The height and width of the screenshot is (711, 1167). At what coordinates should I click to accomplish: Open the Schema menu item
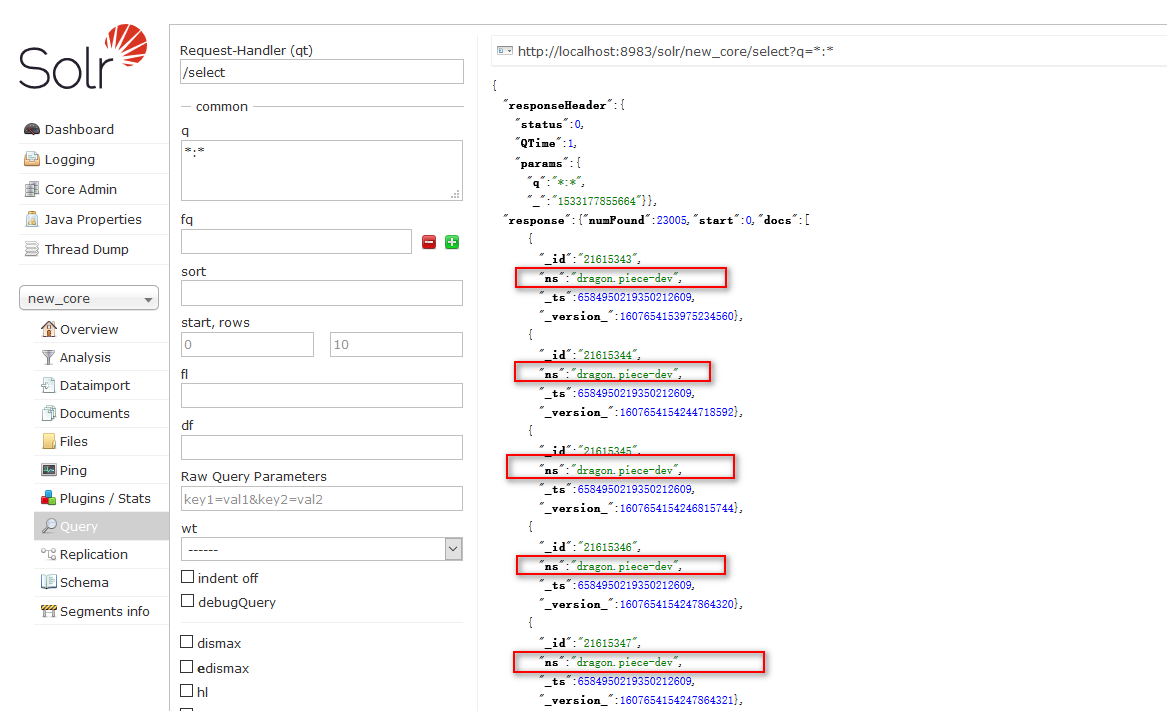84,582
